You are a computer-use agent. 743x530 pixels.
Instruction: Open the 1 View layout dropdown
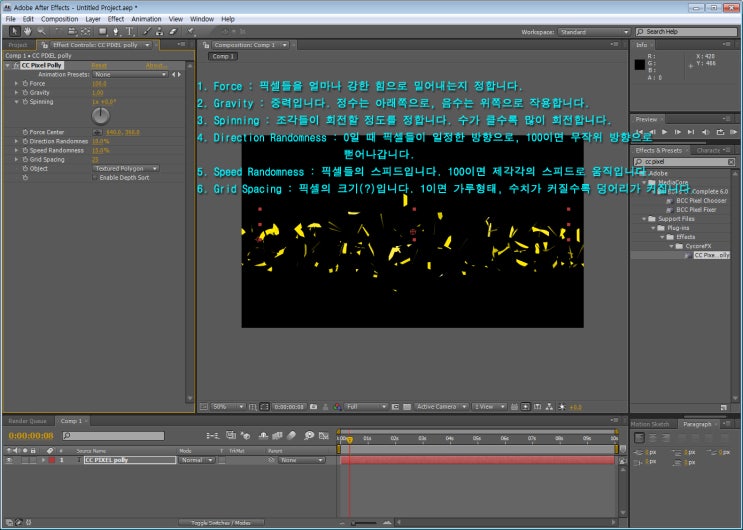tap(489, 407)
